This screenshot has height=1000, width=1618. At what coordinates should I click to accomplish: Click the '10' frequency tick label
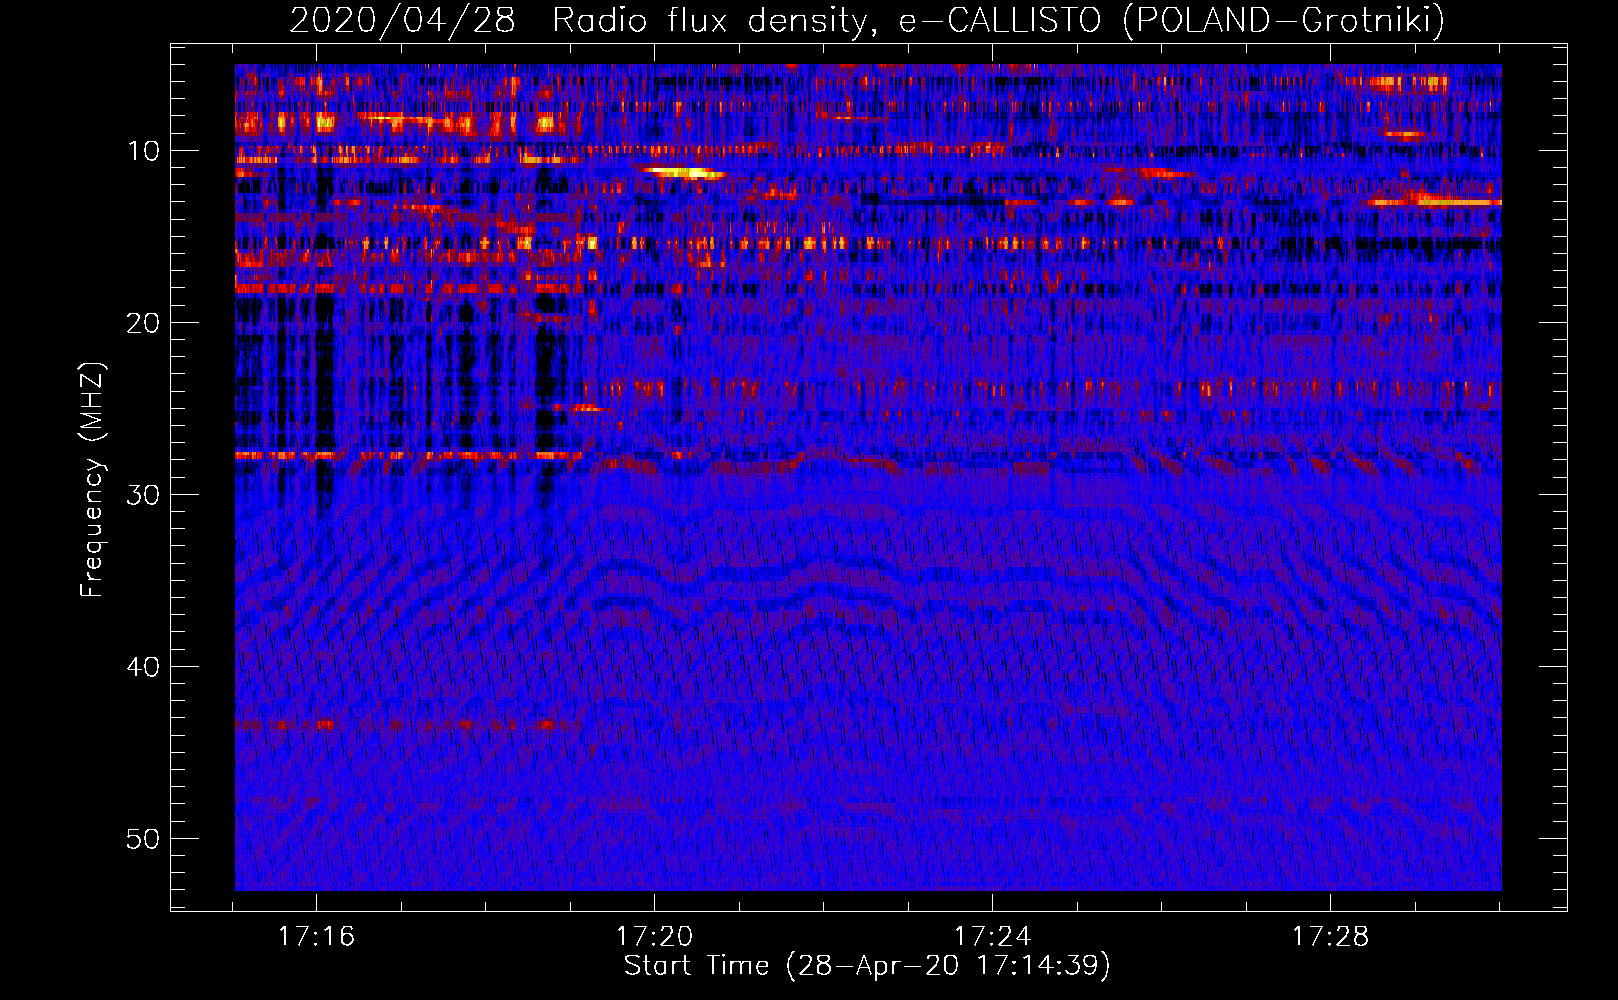[x=144, y=151]
